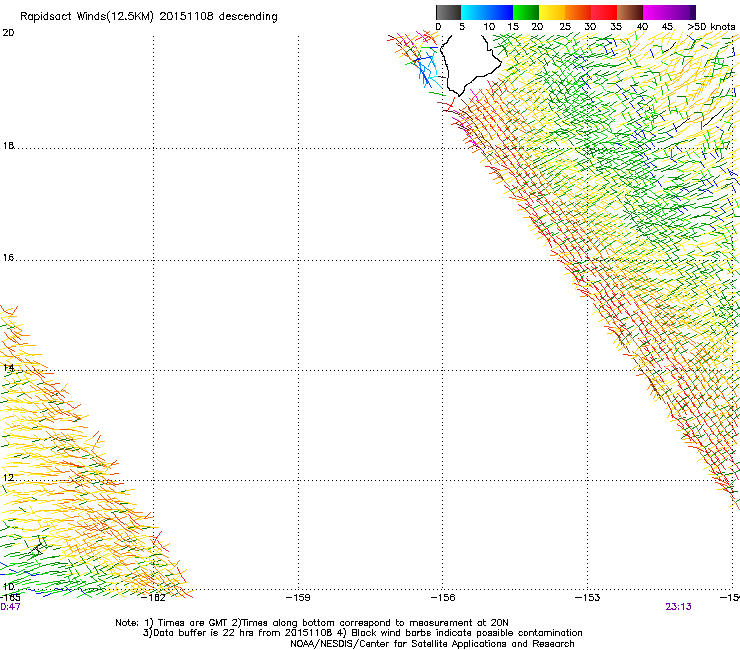This screenshot has height=650, width=740.
Task: Click the blue 10-15 knots legend swatch
Action: pos(500,12)
